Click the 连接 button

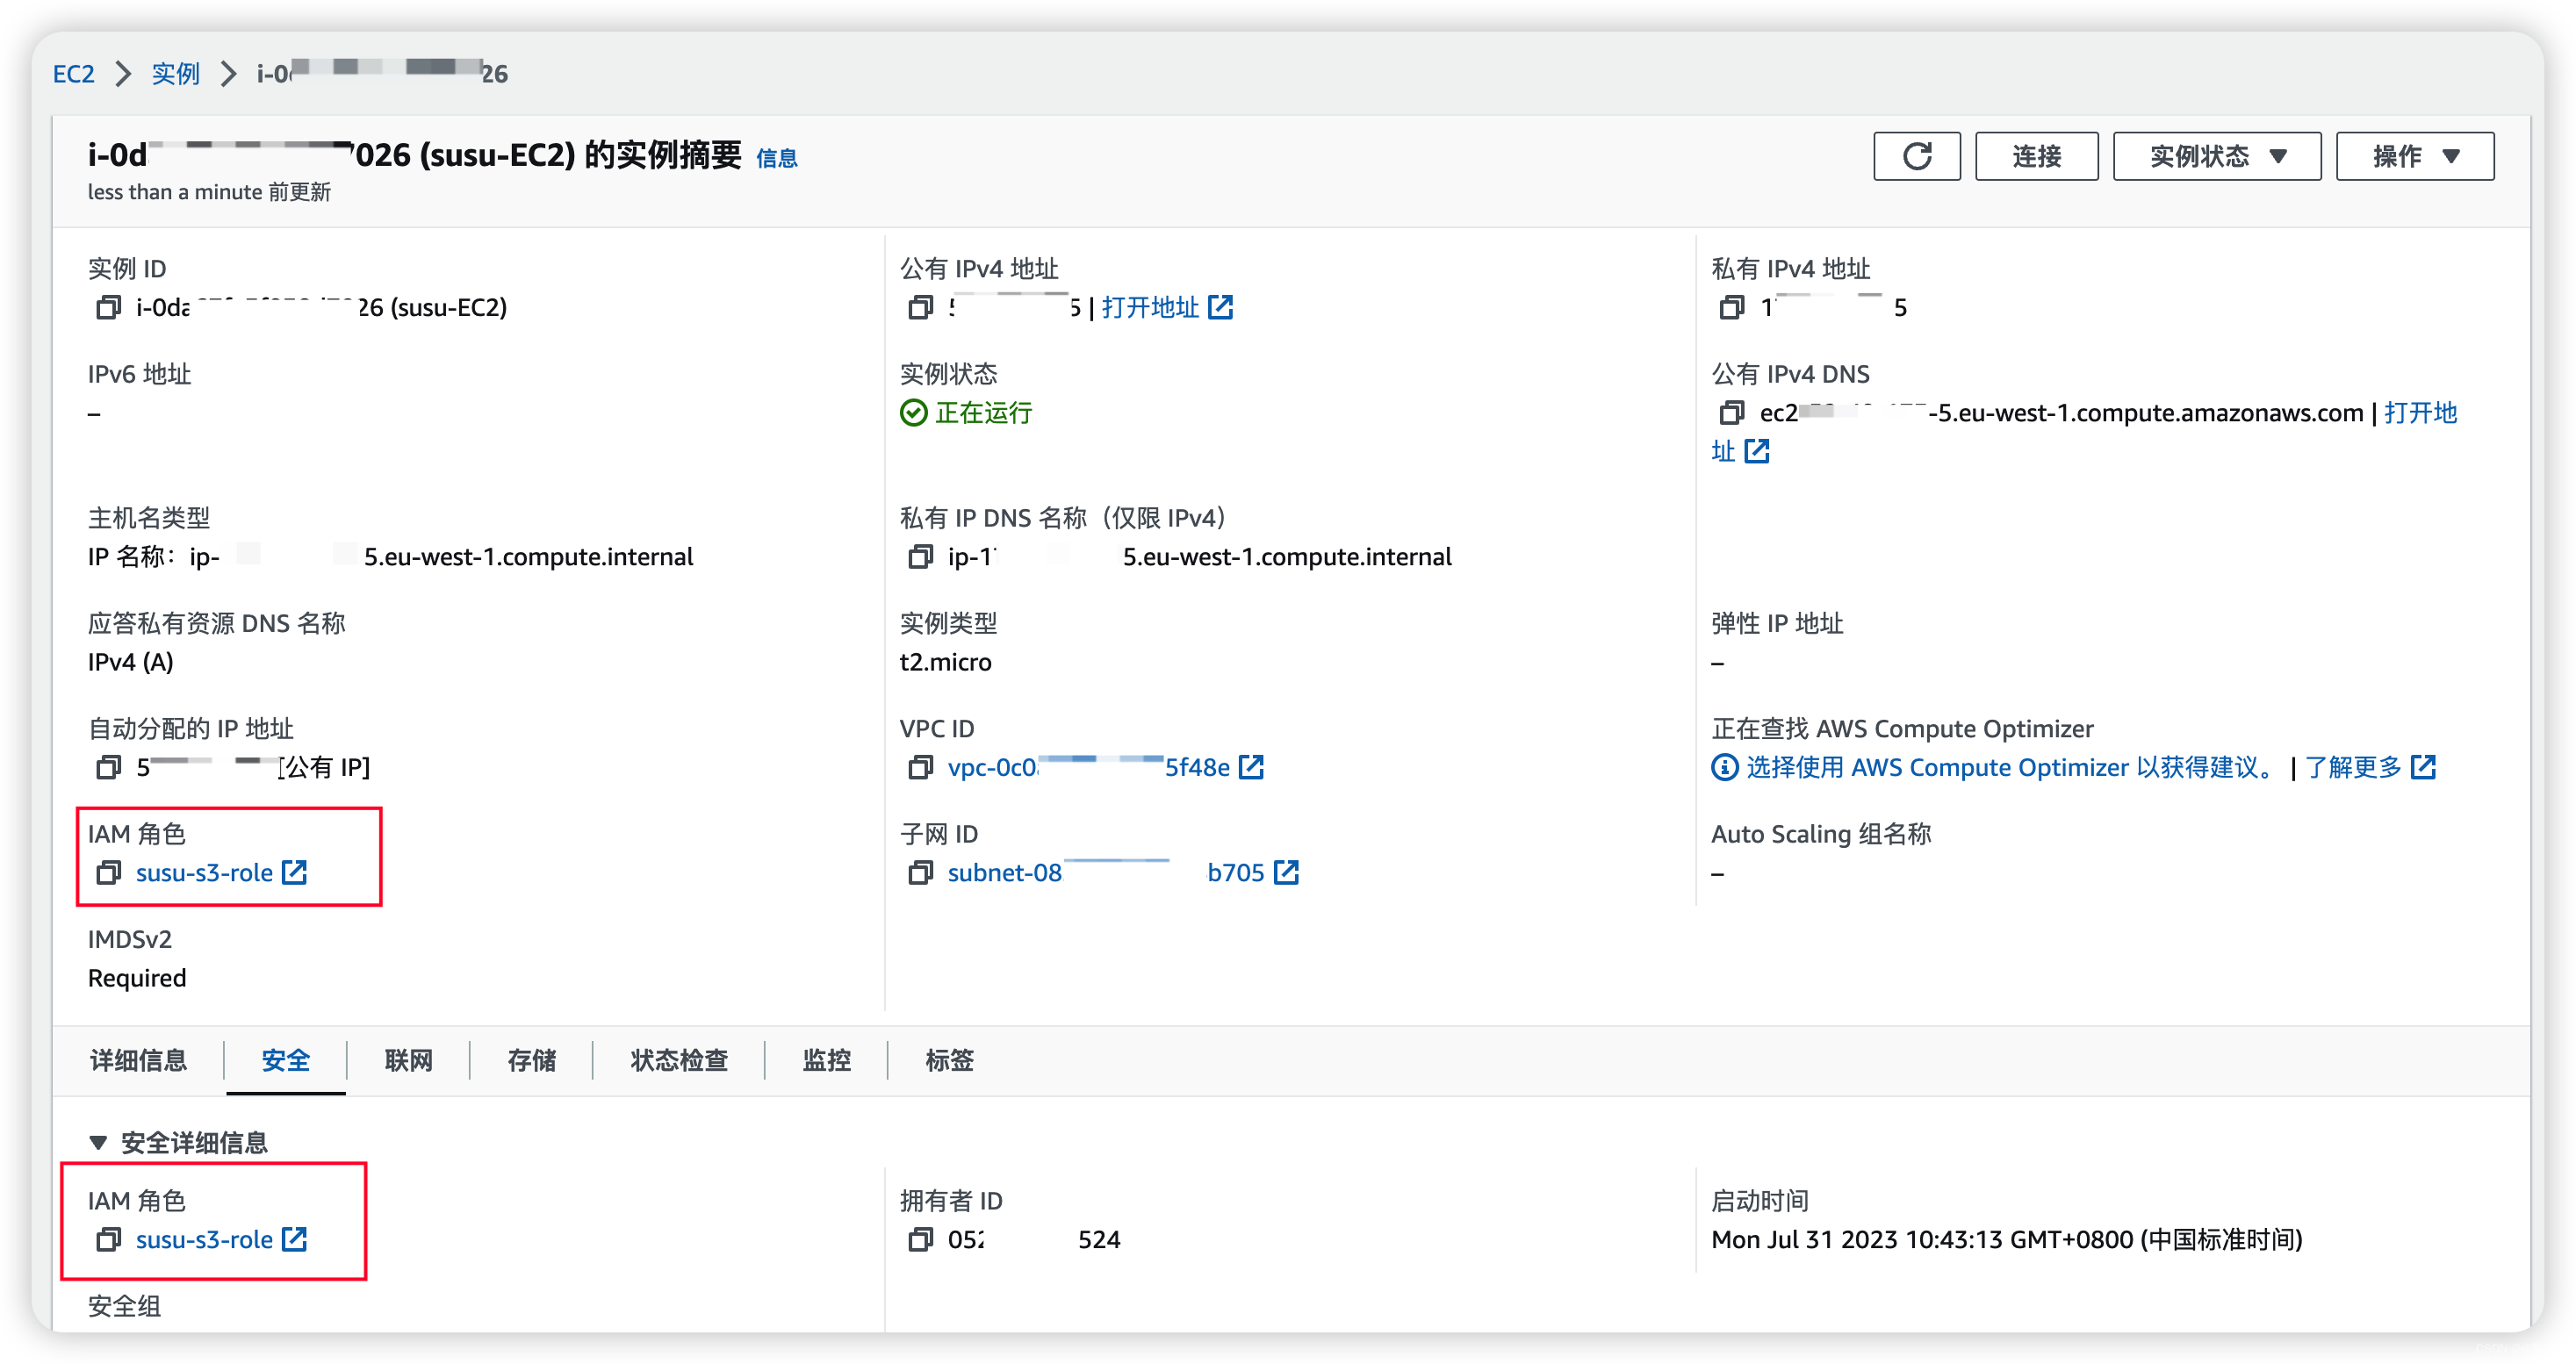point(2036,156)
